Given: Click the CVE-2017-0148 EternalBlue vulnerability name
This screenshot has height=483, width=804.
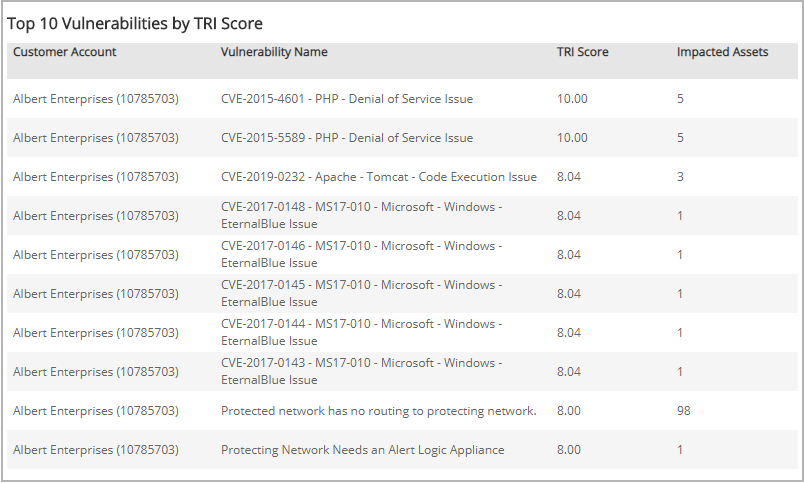Looking at the screenshot, I should [x=361, y=215].
